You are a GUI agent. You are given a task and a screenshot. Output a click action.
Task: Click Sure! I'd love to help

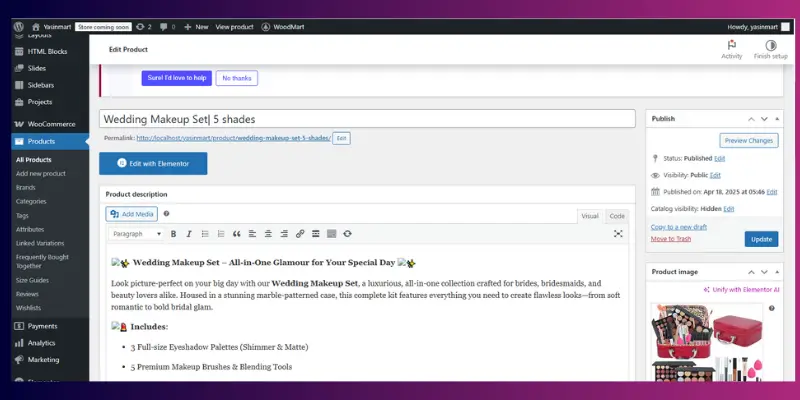coord(177,78)
